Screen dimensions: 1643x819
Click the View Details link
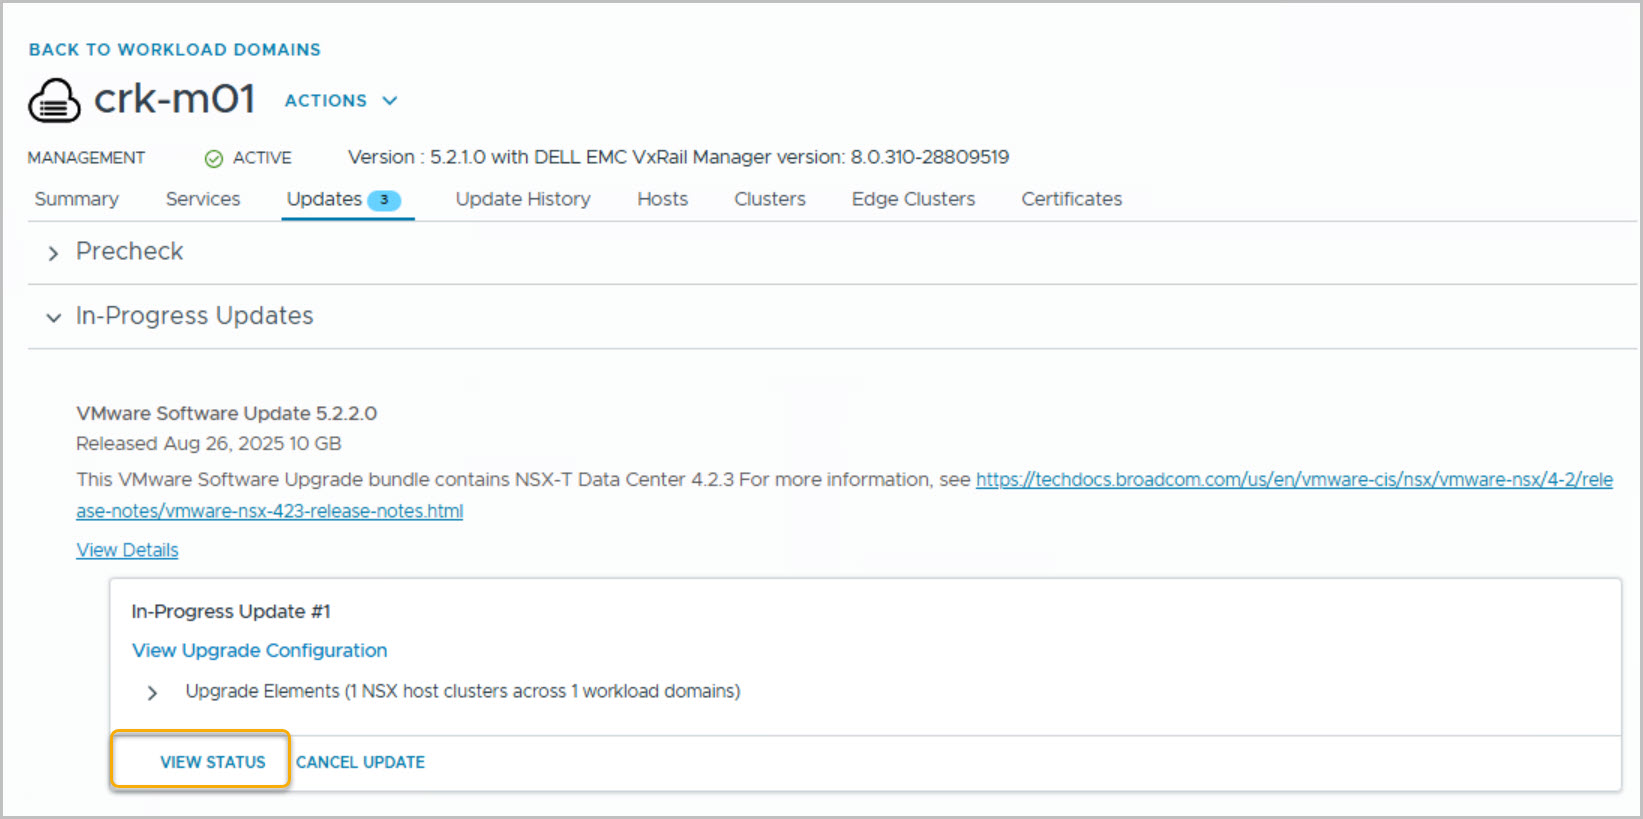[x=127, y=550]
